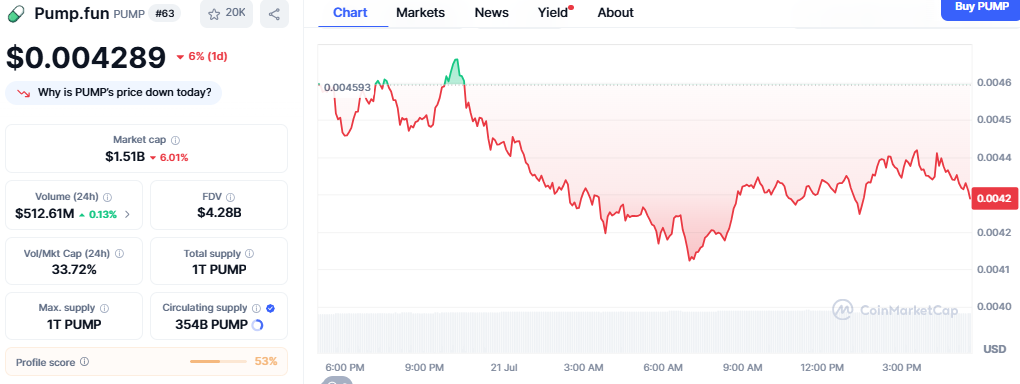1020x384 pixels.
Task: Click the Total supply info icon
Action: point(249,254)
